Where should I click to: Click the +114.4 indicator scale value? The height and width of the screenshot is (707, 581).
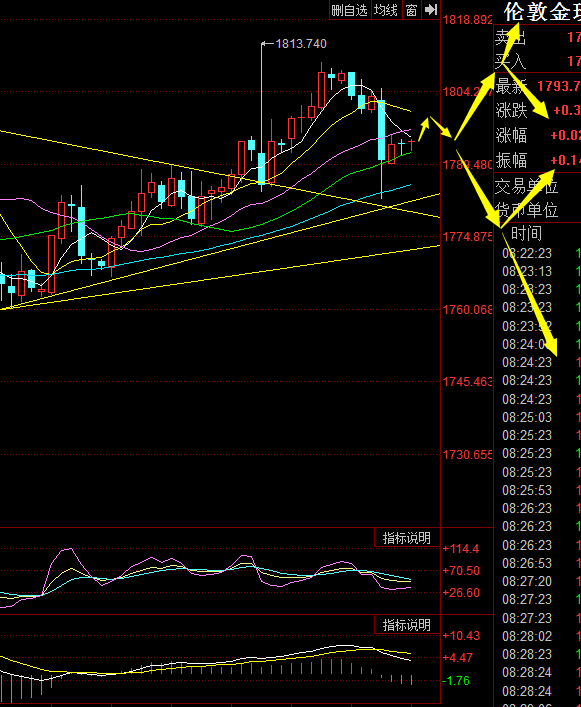pos(461,549)
